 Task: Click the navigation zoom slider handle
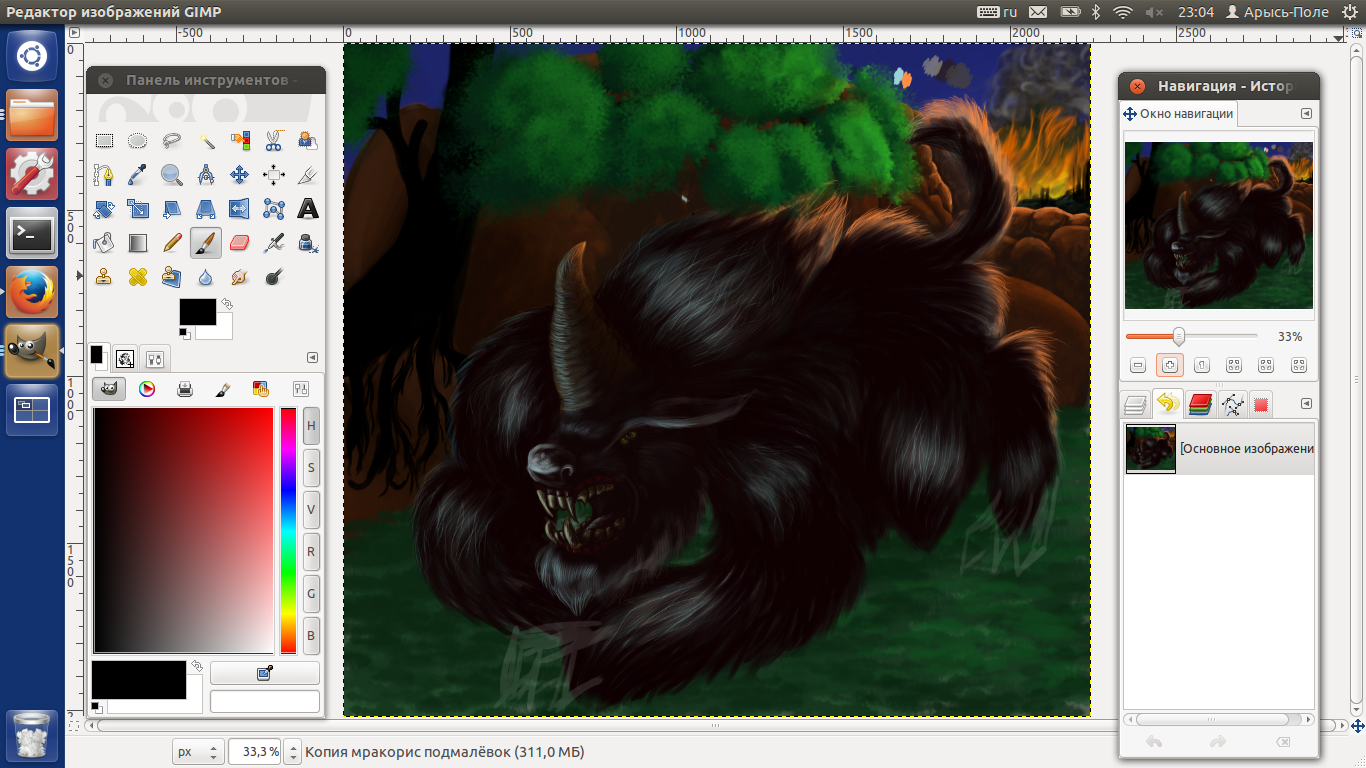[x=1179, y=336]
